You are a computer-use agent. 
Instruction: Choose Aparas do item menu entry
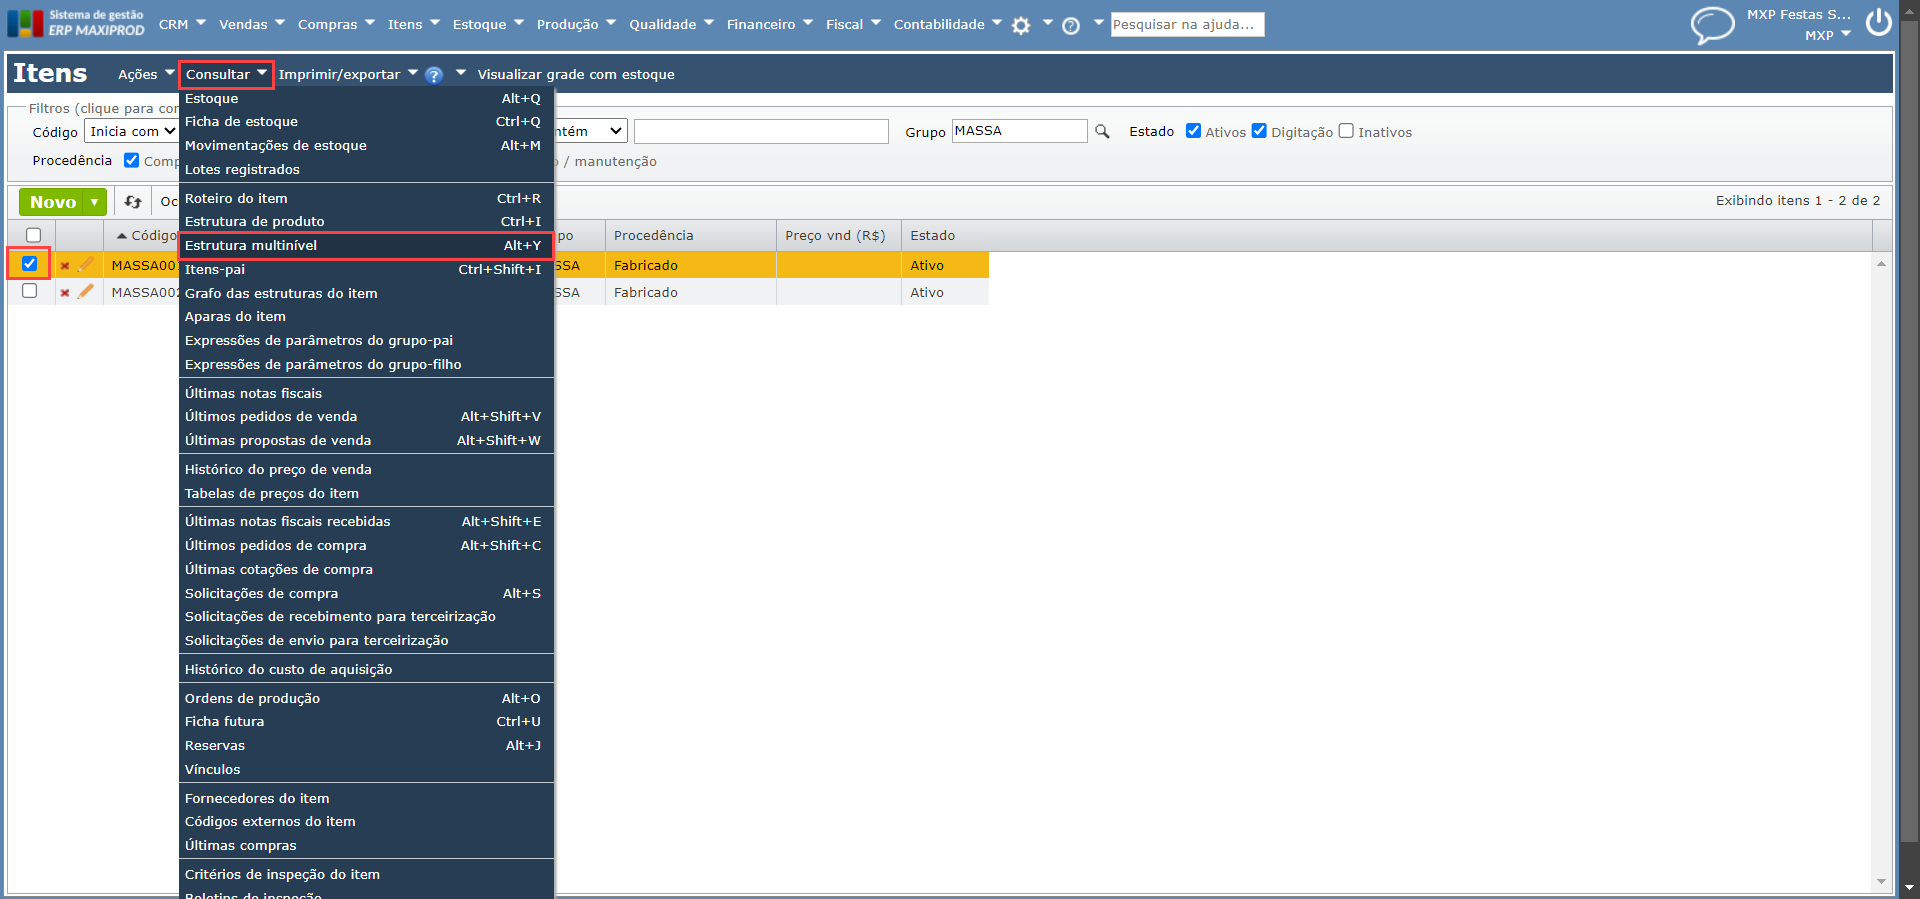click(366, 317)
